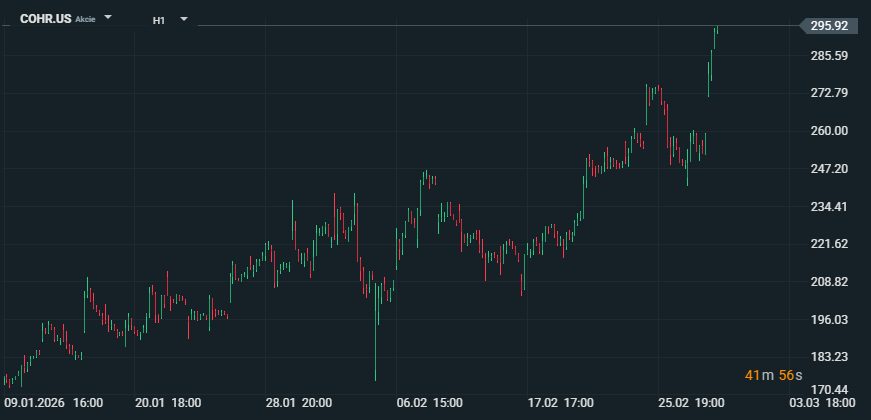Open the COHR.US symbol dropdown arrow

[x=108, y=18]
